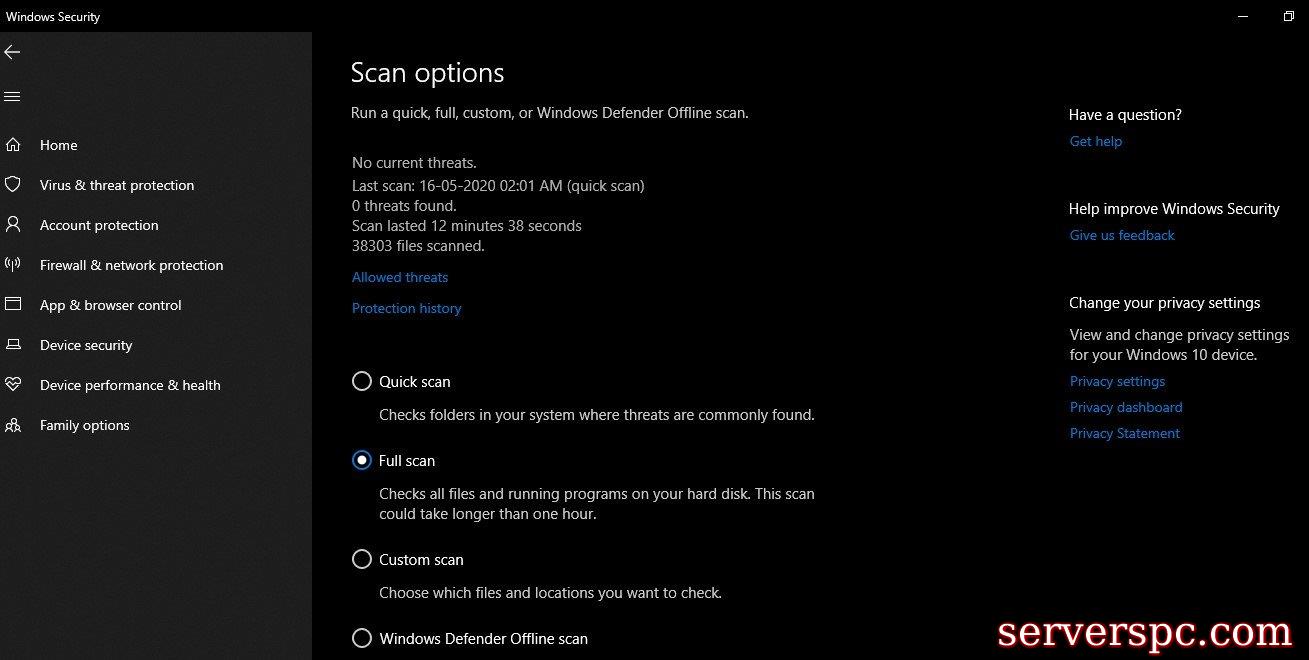Restore the window using title bar button
Image resolution: width=1309 pixels, height=660 pixels.
click(x=1288, y=16)
